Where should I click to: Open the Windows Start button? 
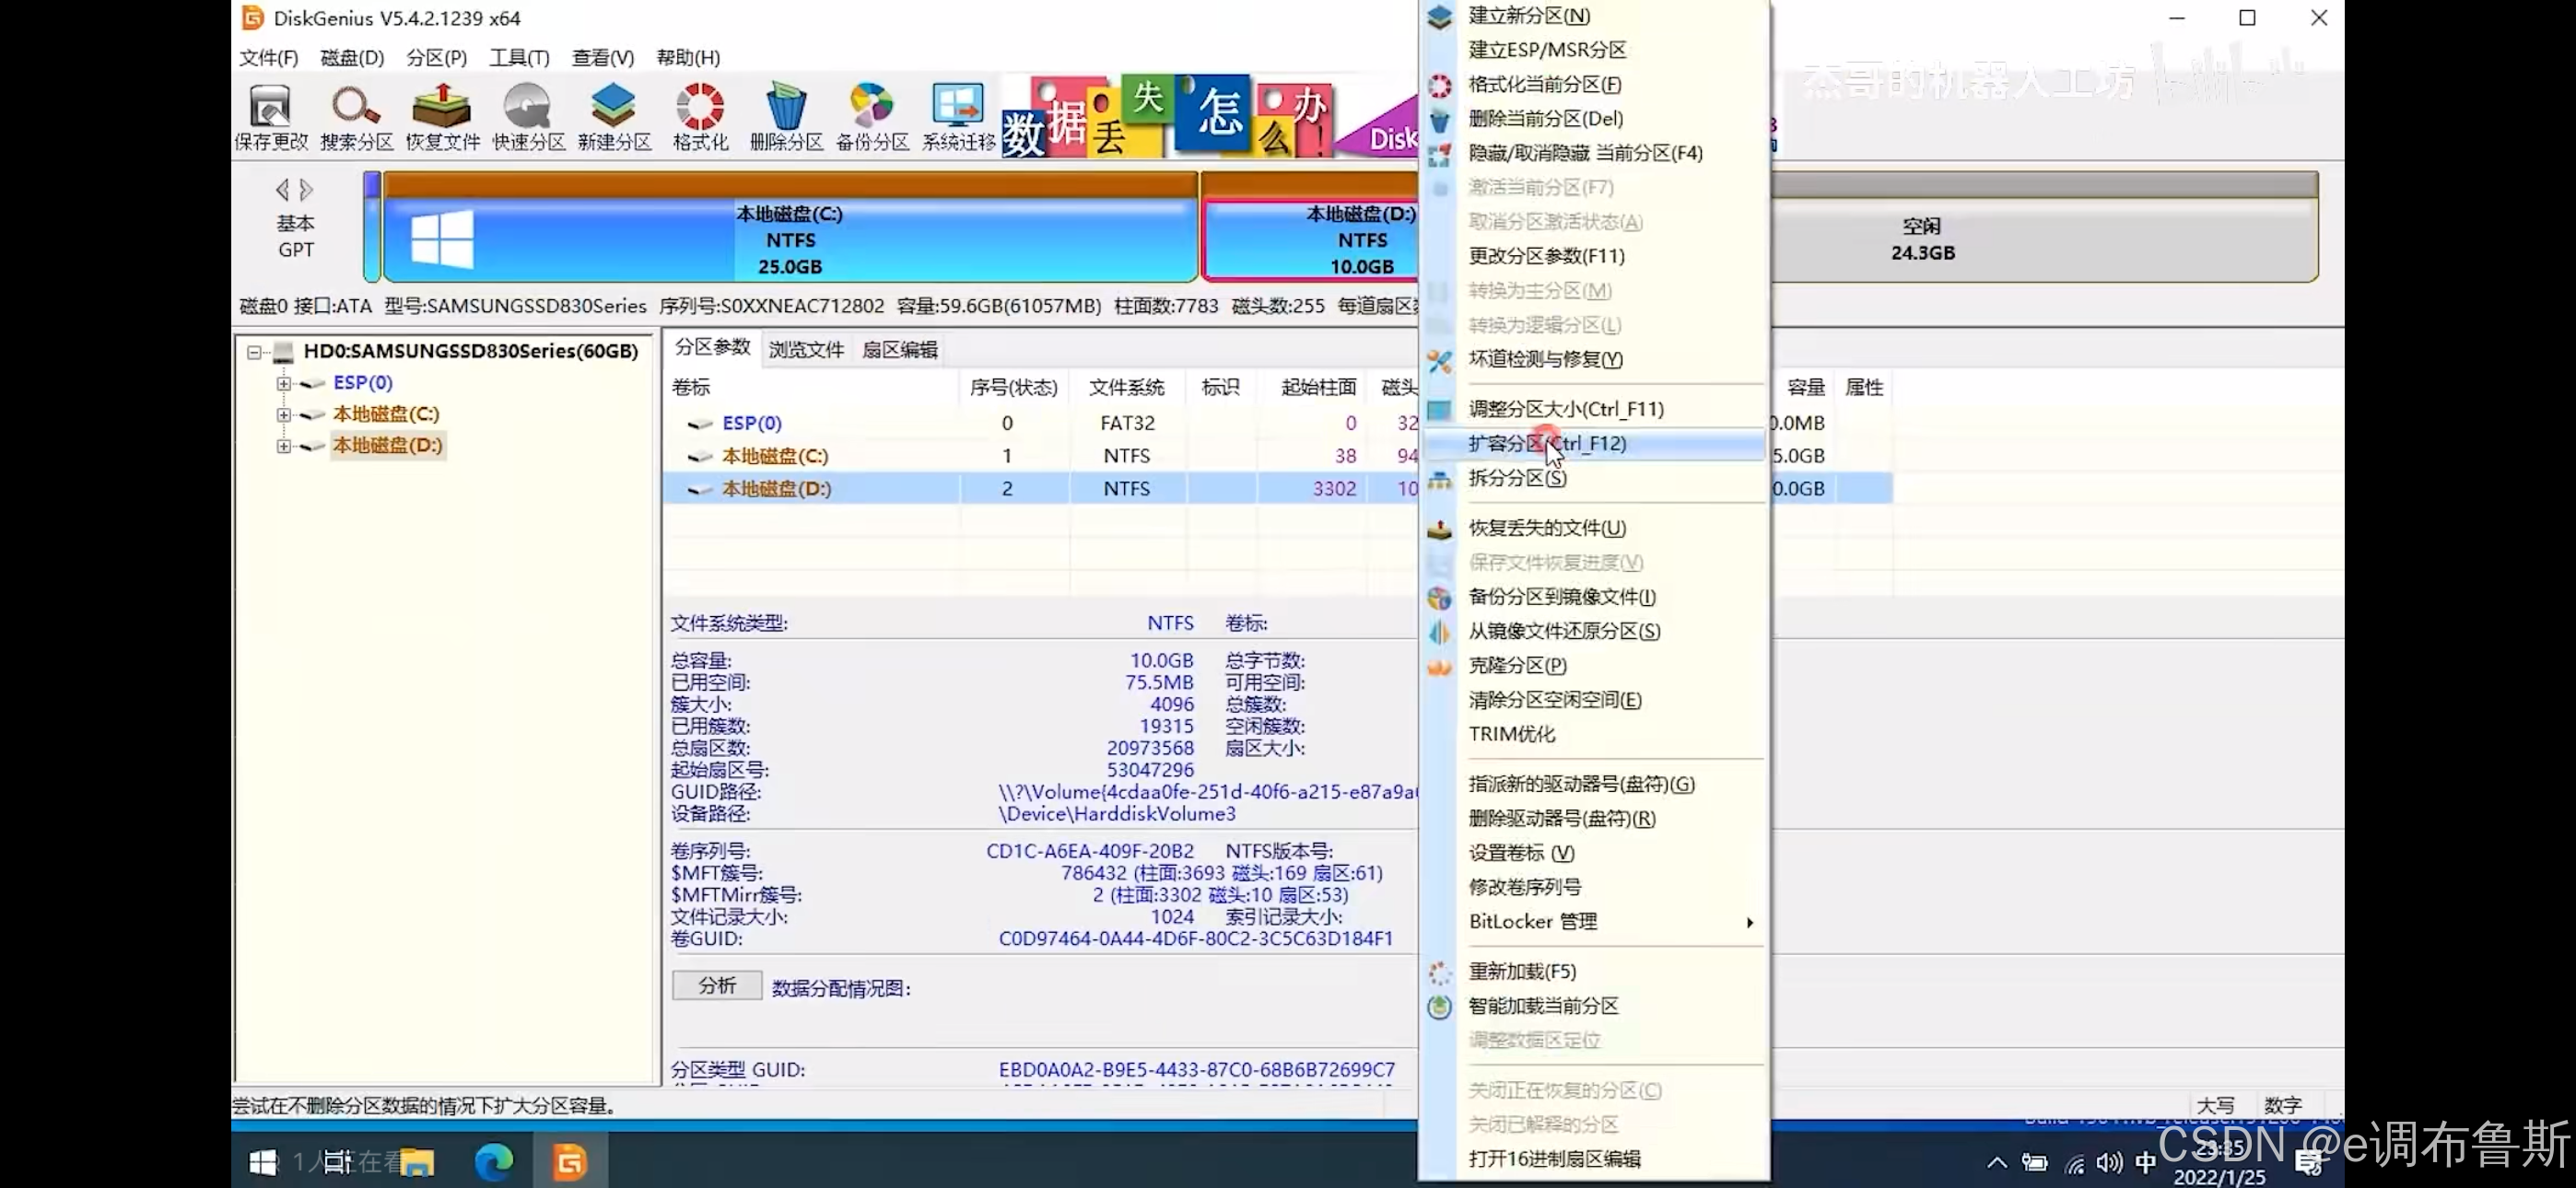click(263, 1162)
